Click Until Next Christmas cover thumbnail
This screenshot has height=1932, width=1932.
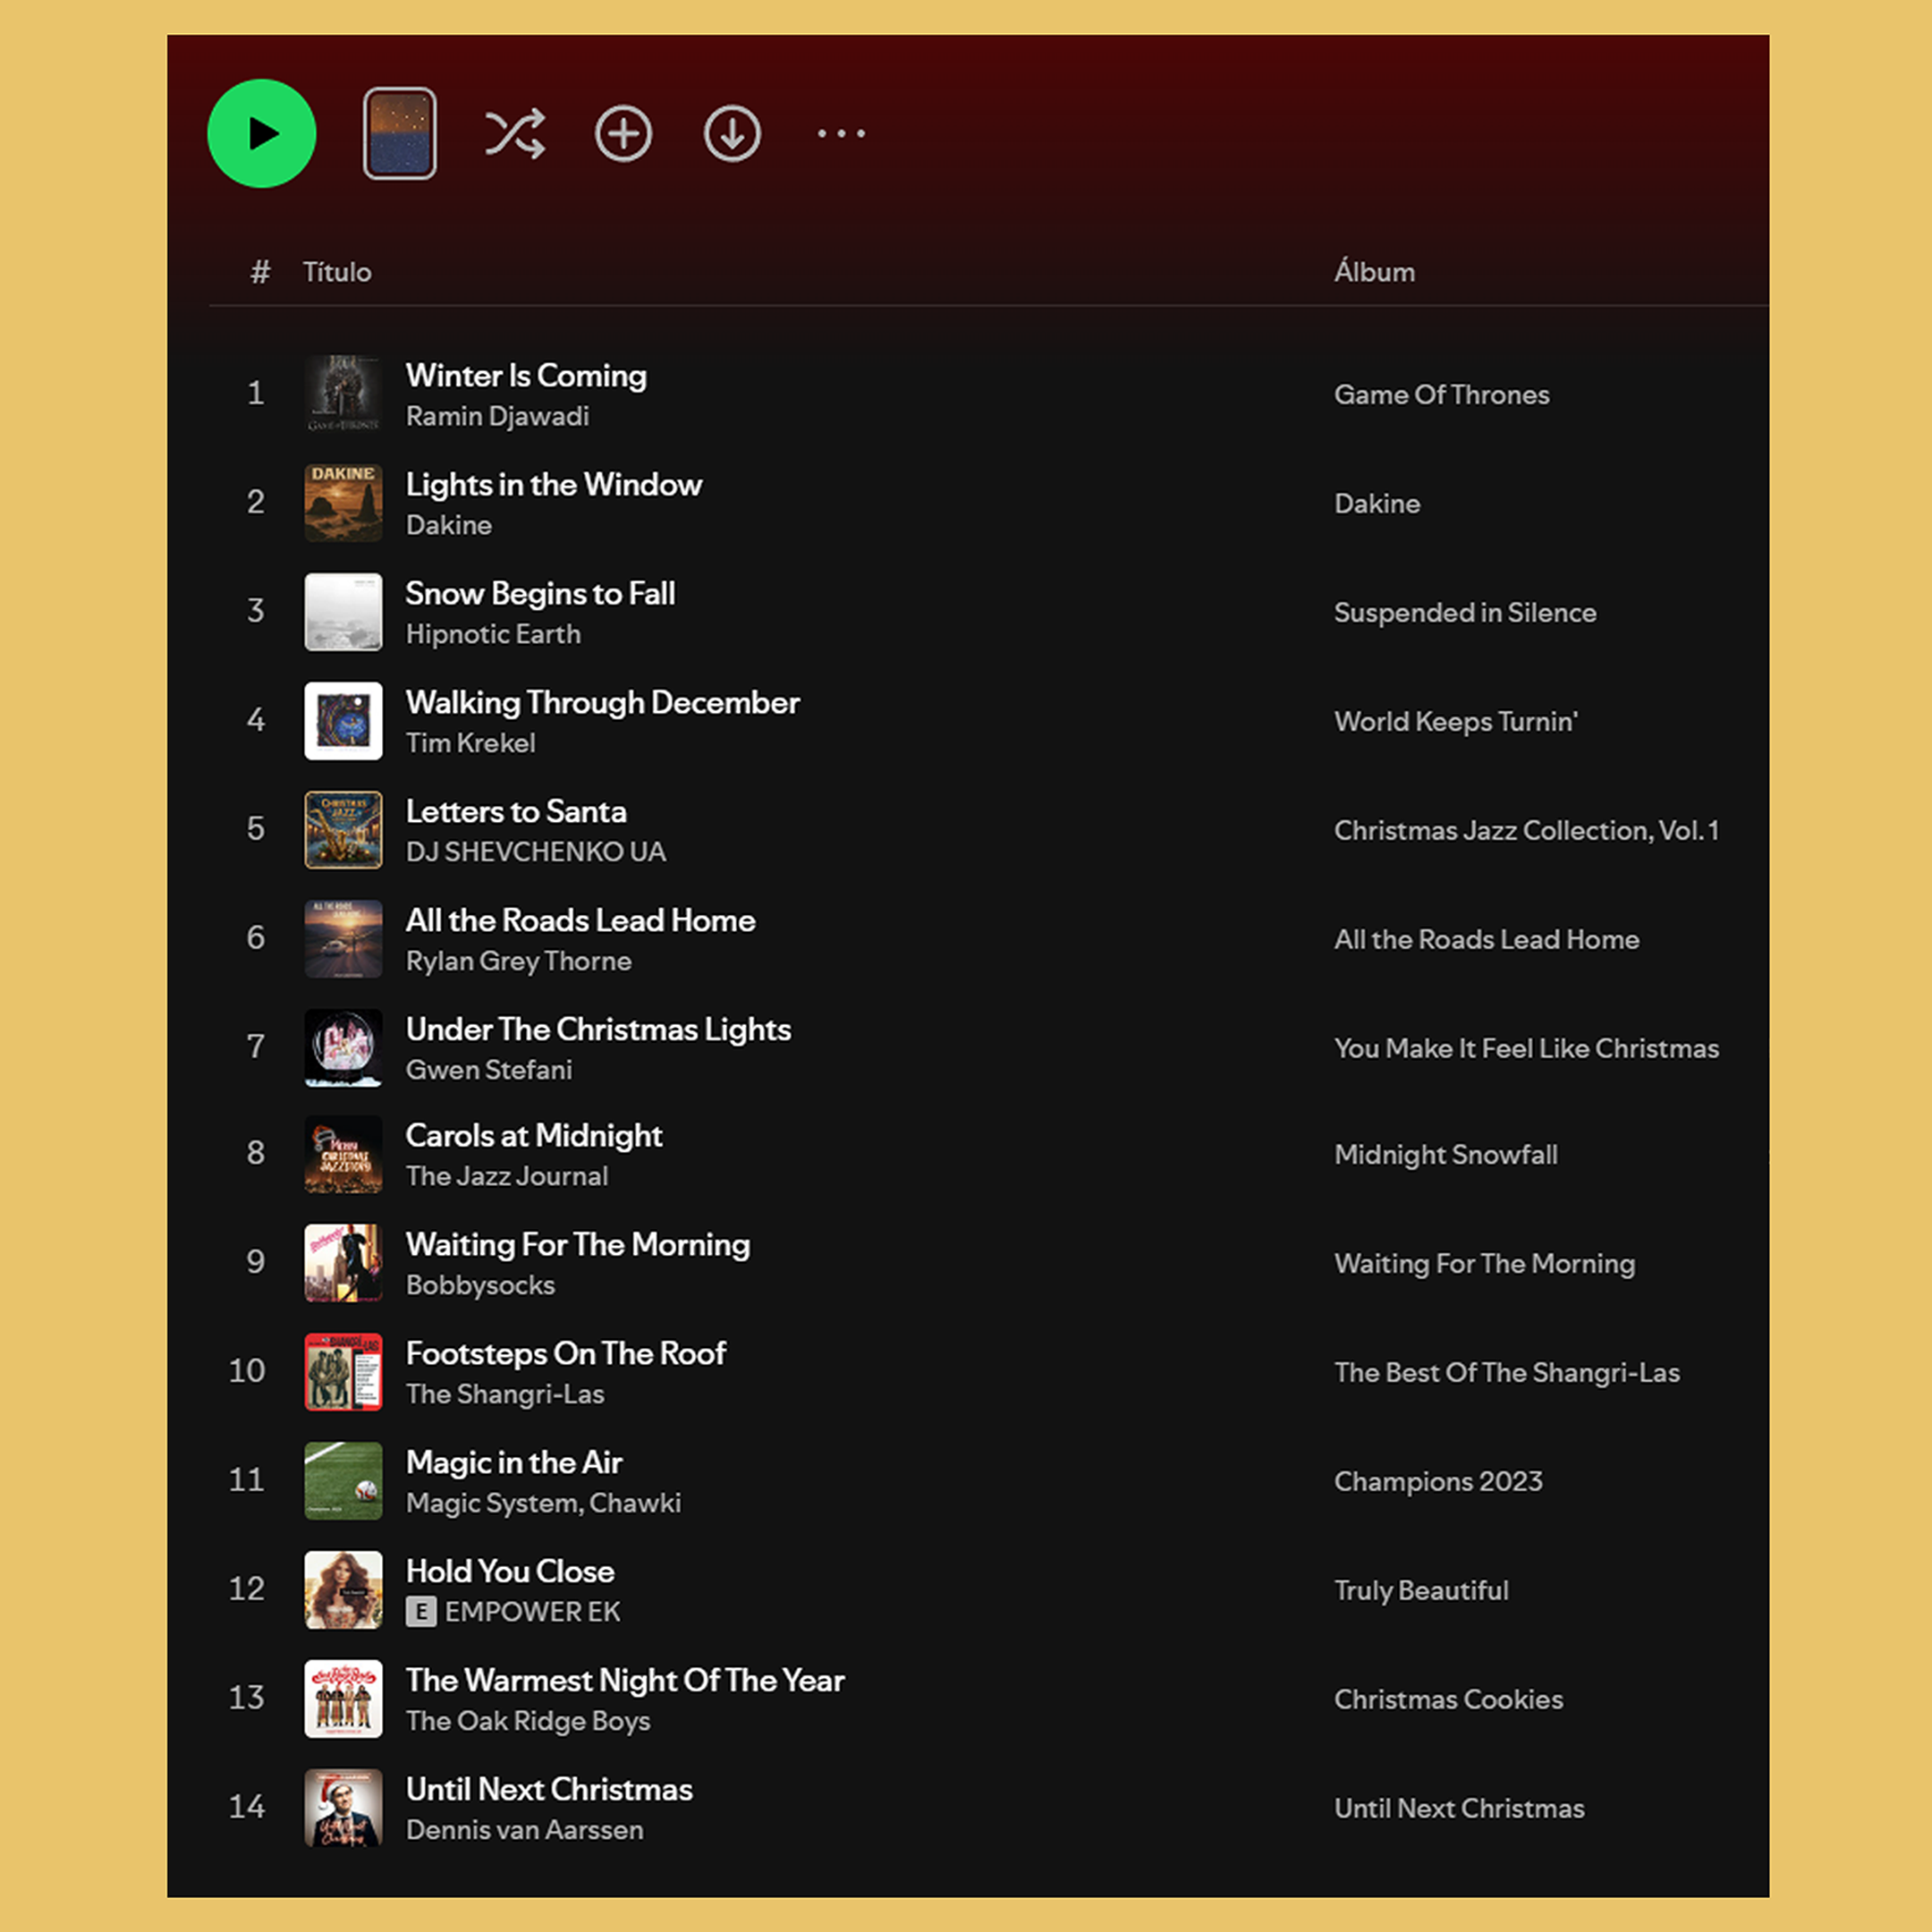(343, 1808)
